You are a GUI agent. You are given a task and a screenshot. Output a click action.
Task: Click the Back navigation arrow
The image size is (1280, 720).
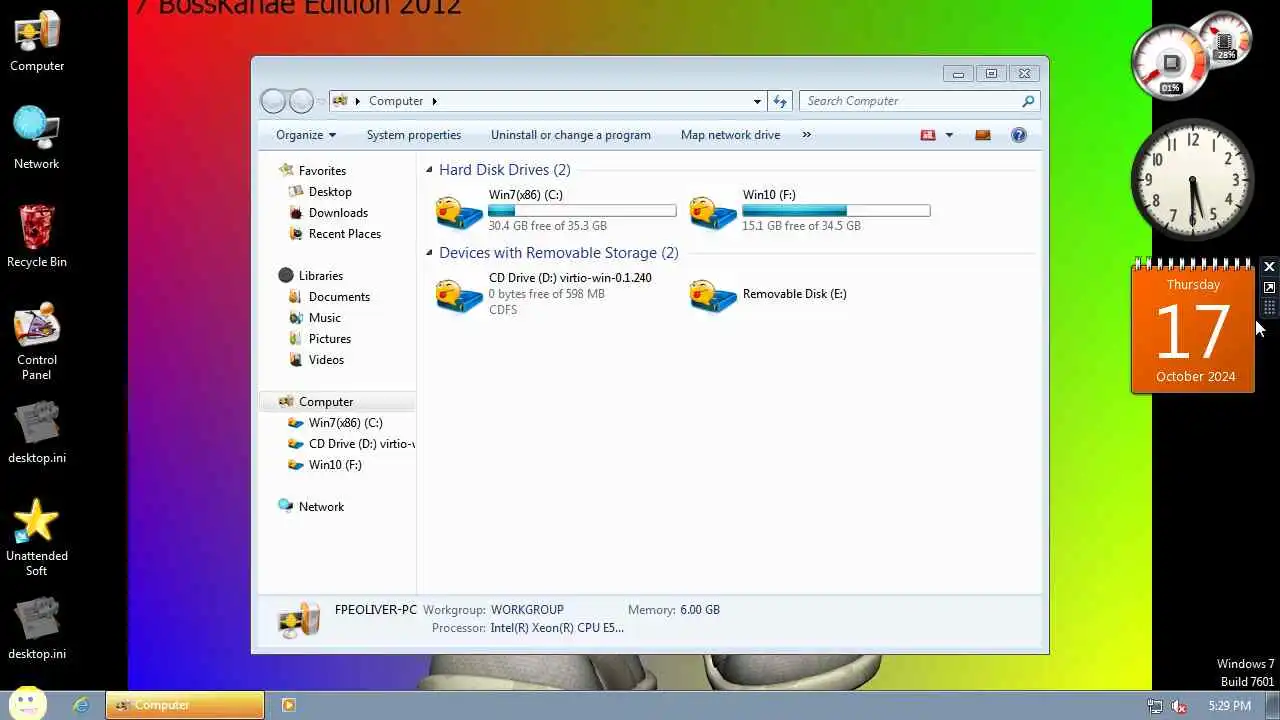pyautogui.click(x=273, y=101)
